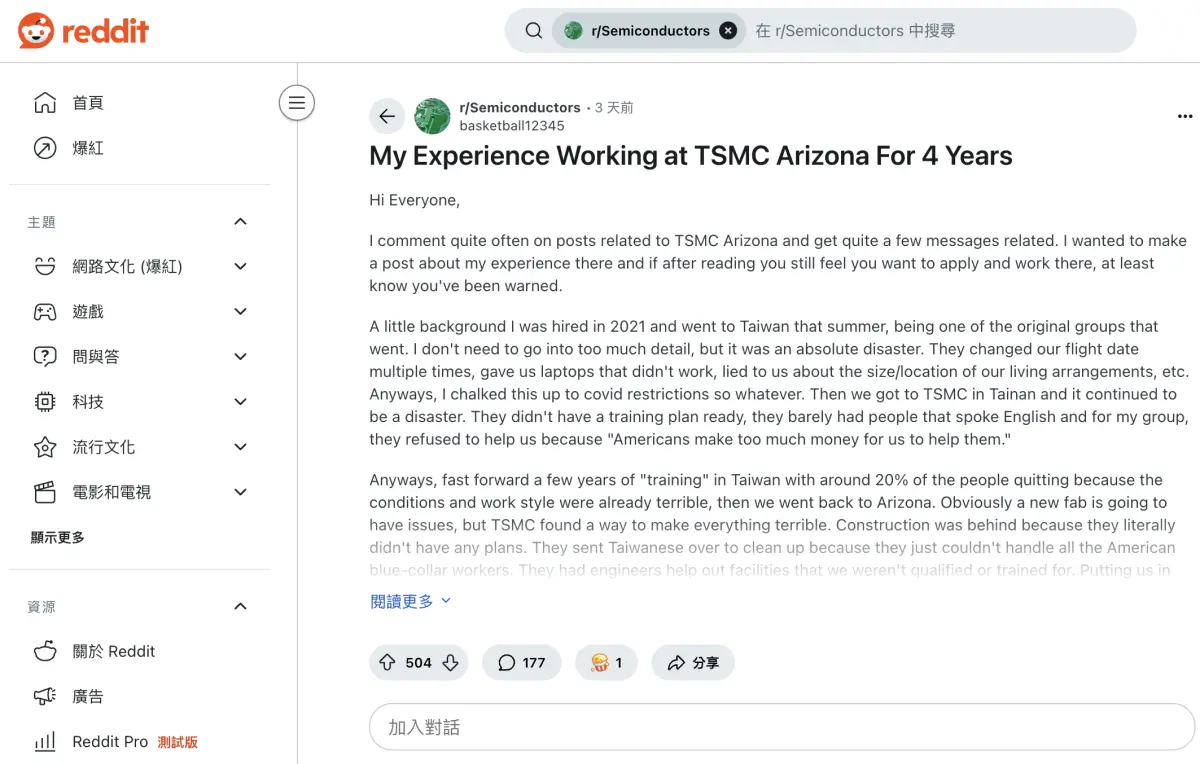Collapse the sidebar with the hamburger button

click(x=297, y=102)
